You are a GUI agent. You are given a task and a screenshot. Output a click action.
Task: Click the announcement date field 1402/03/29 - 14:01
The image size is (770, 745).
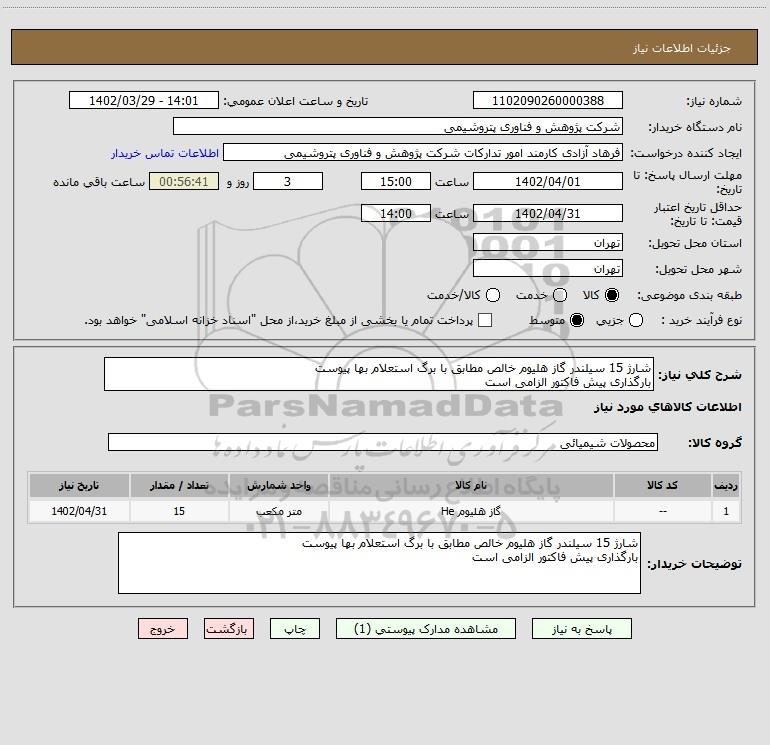click(x=143, y=100)
